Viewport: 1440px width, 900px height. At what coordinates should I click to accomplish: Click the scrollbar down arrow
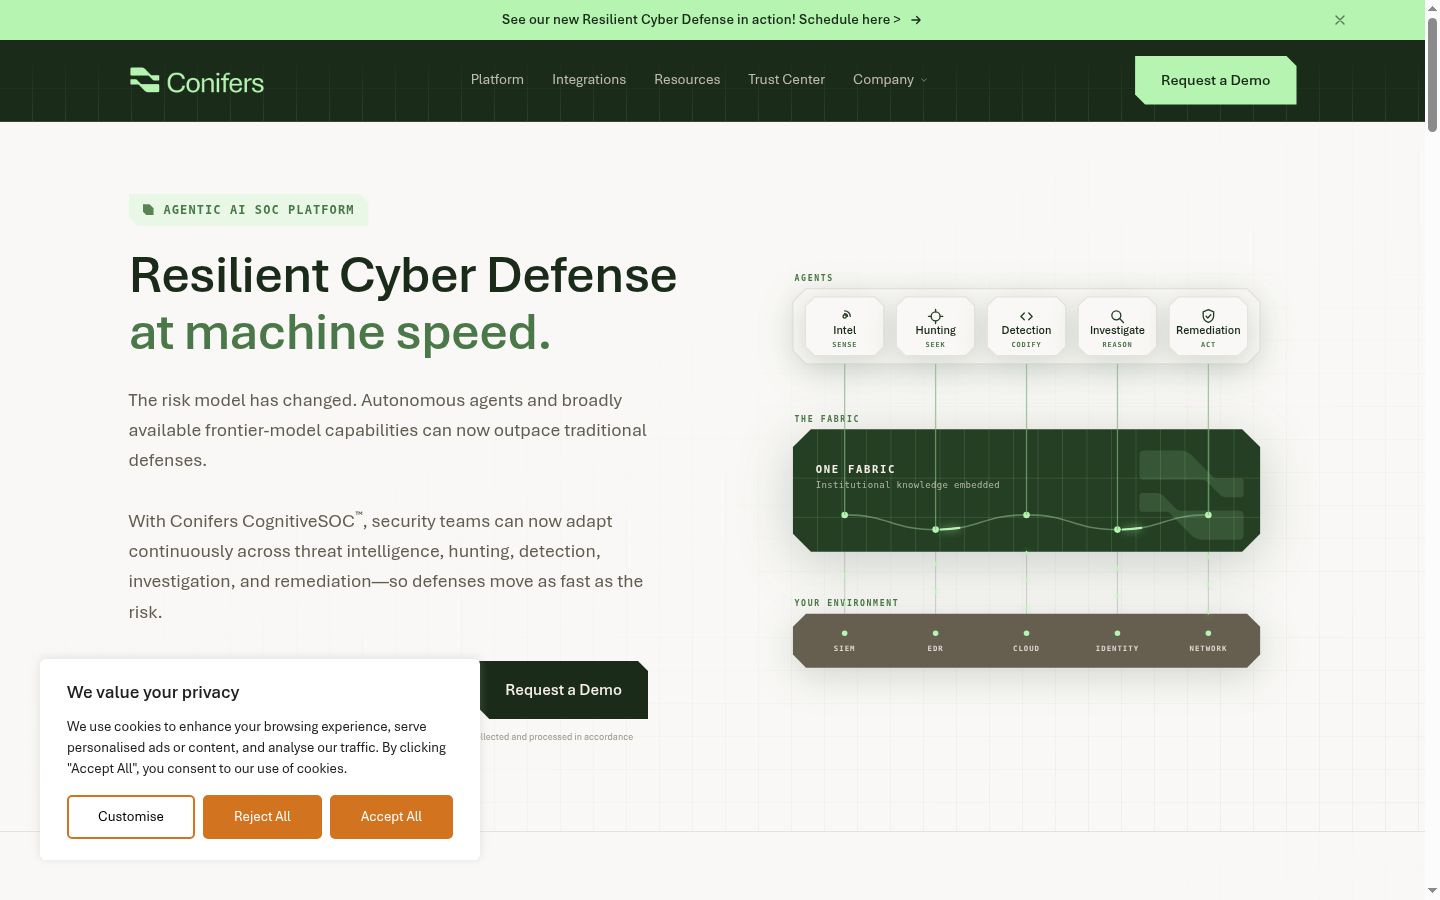point(1432,891)
